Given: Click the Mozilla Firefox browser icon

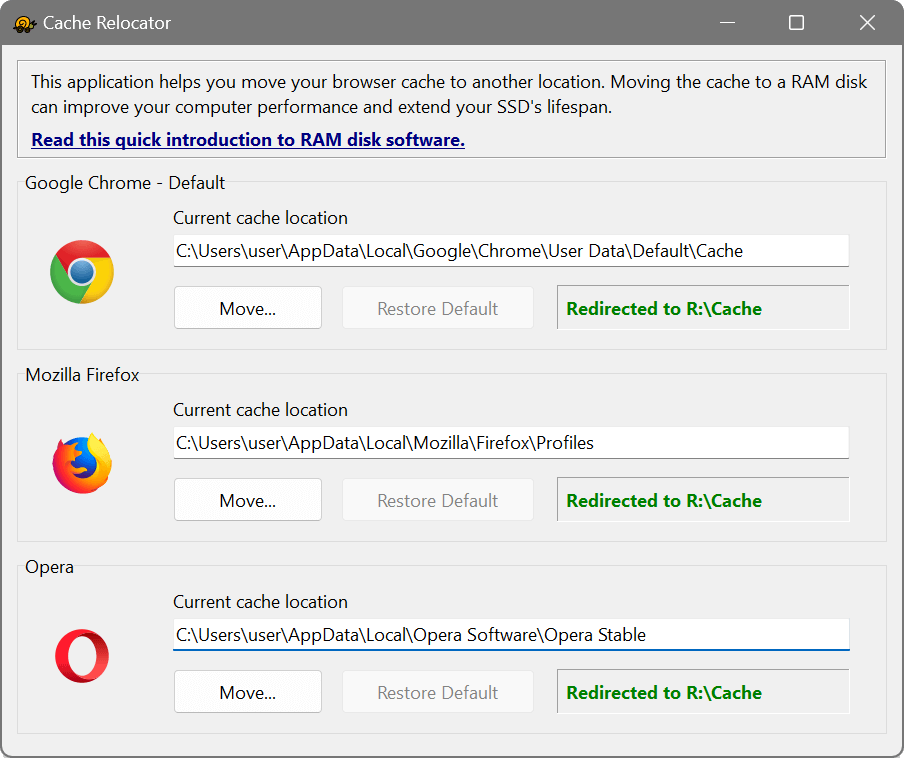Looking at the screenshot, I should (82, 463).
